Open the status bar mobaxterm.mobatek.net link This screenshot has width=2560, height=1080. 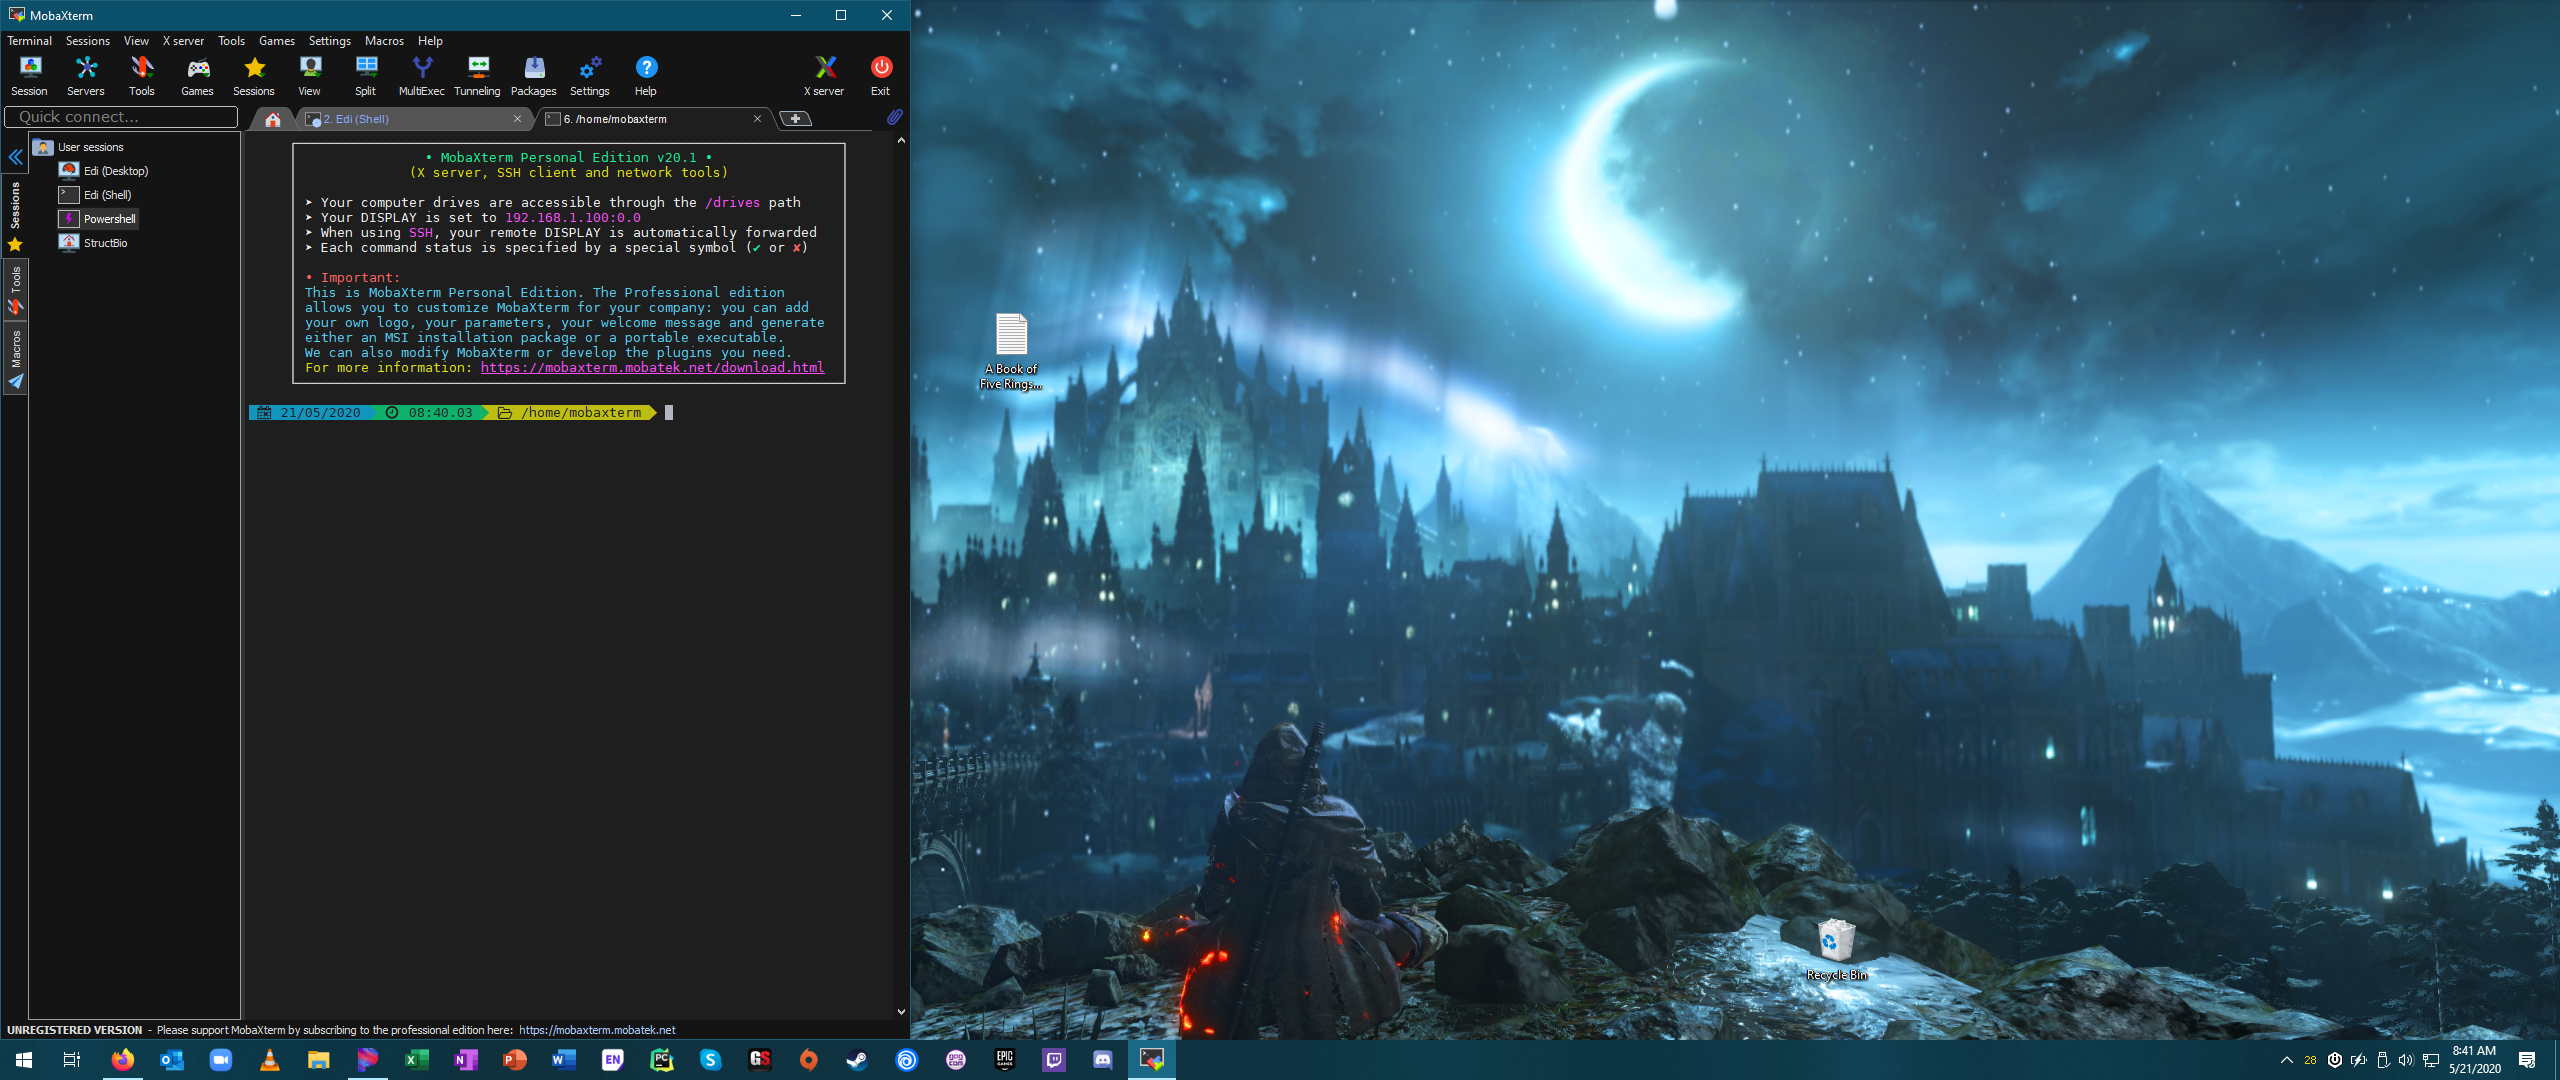597,1030
